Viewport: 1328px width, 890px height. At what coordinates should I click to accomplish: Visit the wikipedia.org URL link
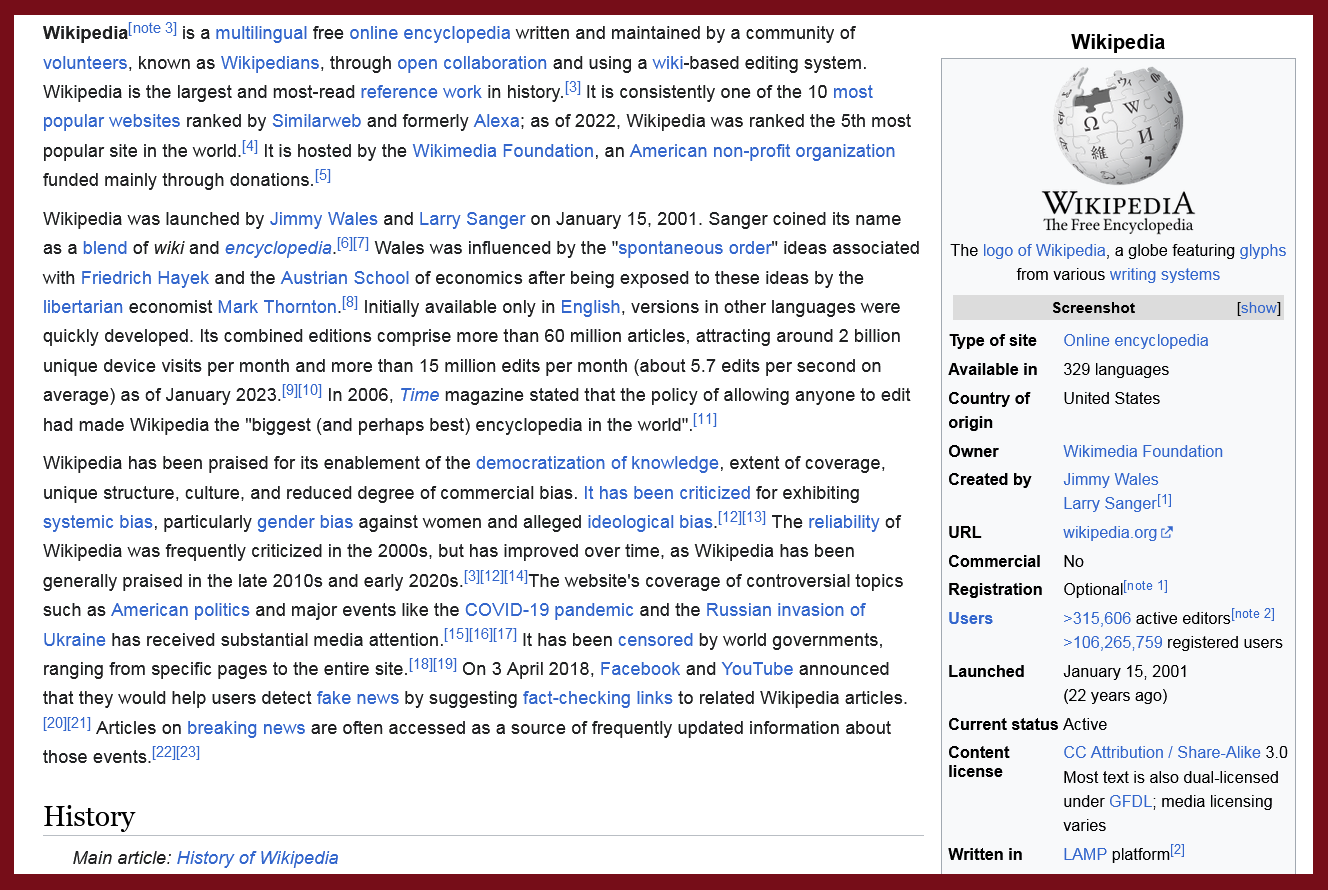click(1110, 533)
